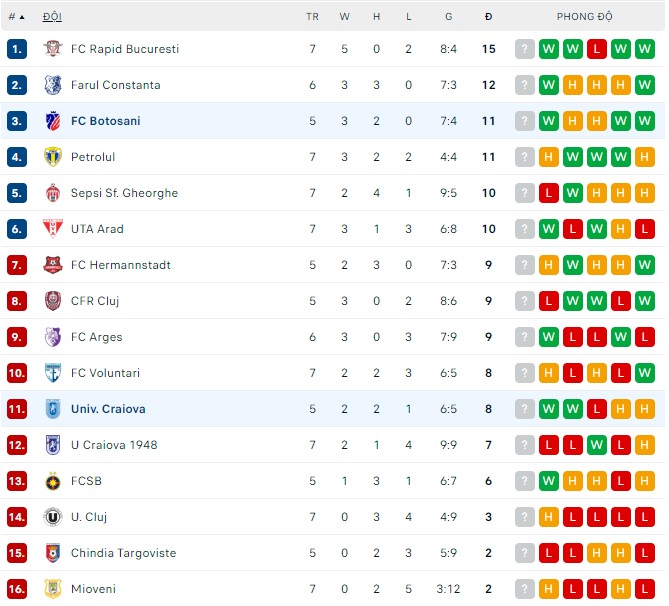Click the rank 16 position badge

pyautogui.click(x=17, y=589)
